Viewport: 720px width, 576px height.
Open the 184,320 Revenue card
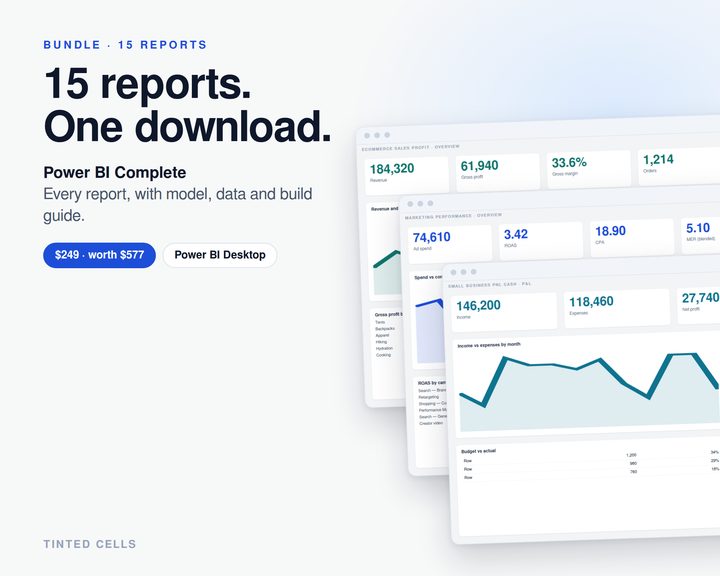coord(406,175)
